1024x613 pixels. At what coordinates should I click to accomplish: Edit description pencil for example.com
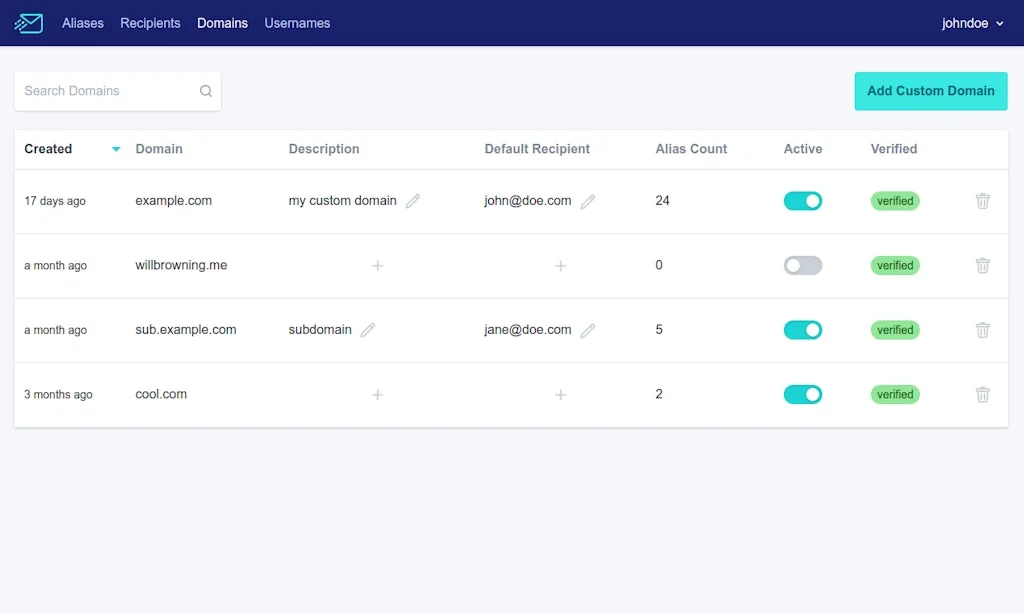[x=413, y=201]
